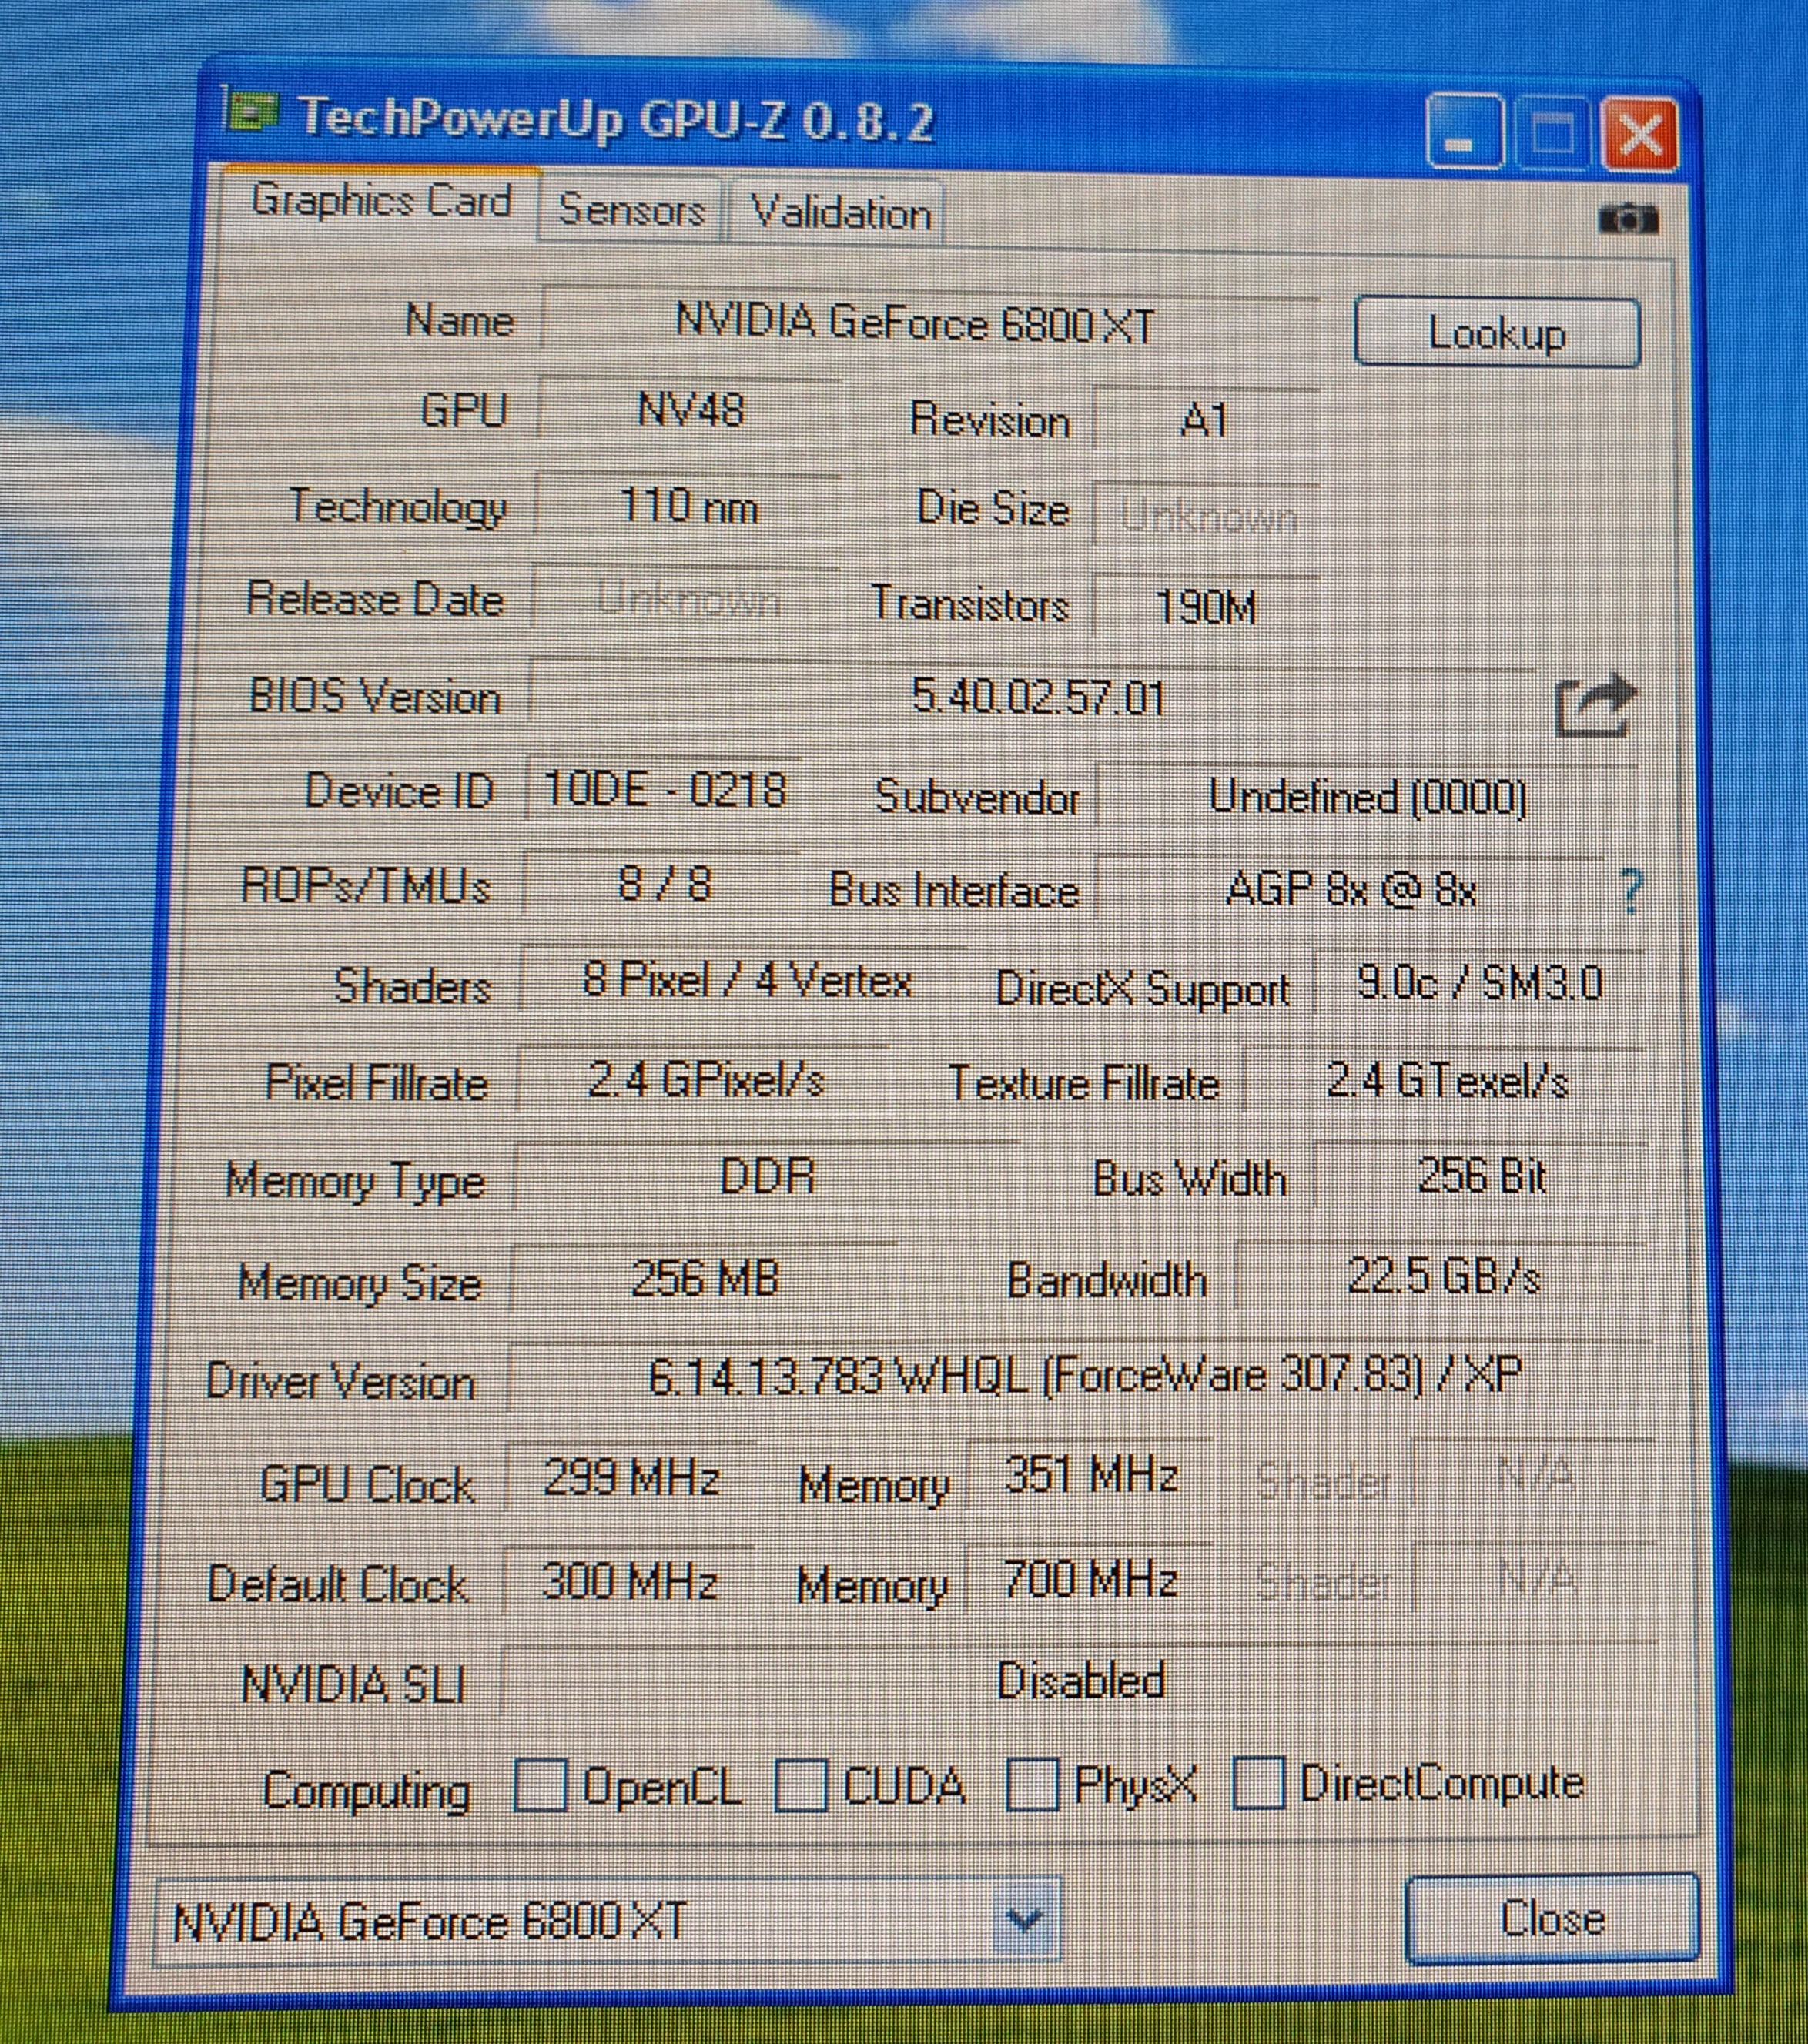The height and width of the screenshot is (2044, 1808).
Task: Maximize the GPU-Z window
Action: (x=1551, y=134)
